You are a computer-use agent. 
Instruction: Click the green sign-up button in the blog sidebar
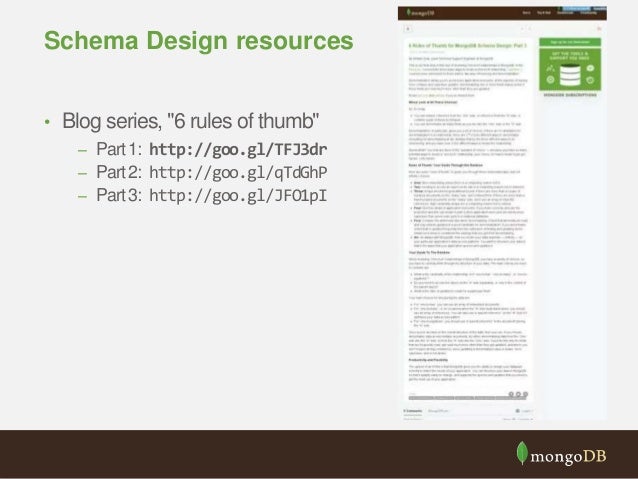click(x=570, y=42)
